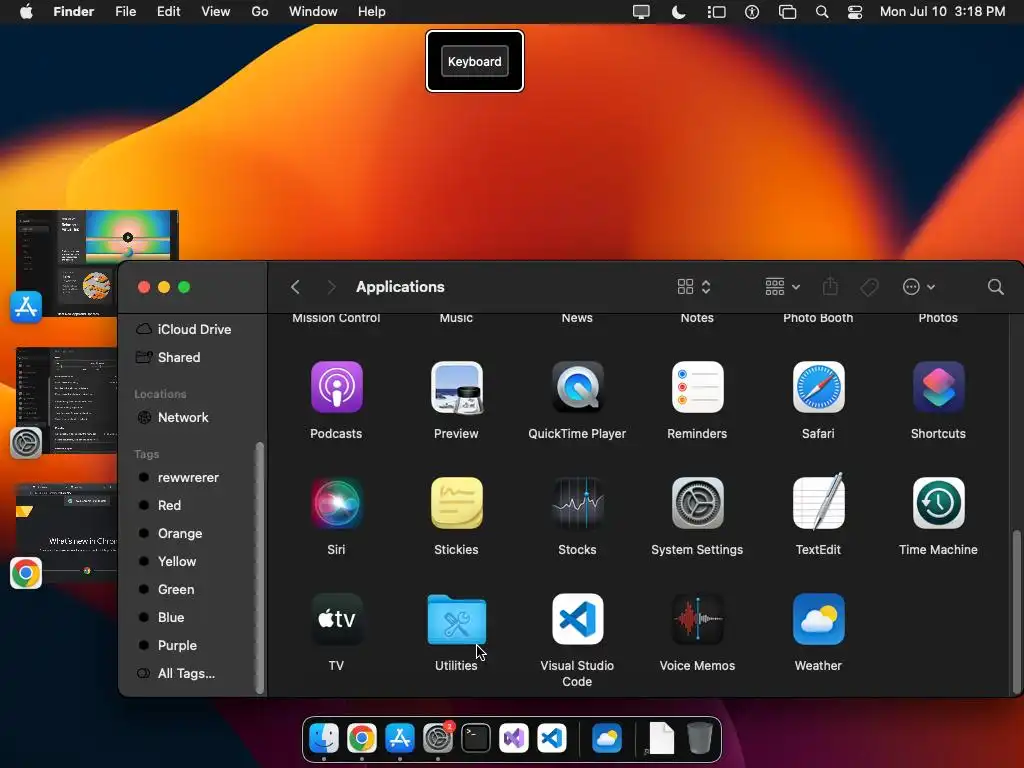Screen dimensions: 1024x768
Task: Select the QuickTime Player icon
Action: pos(577,387)
